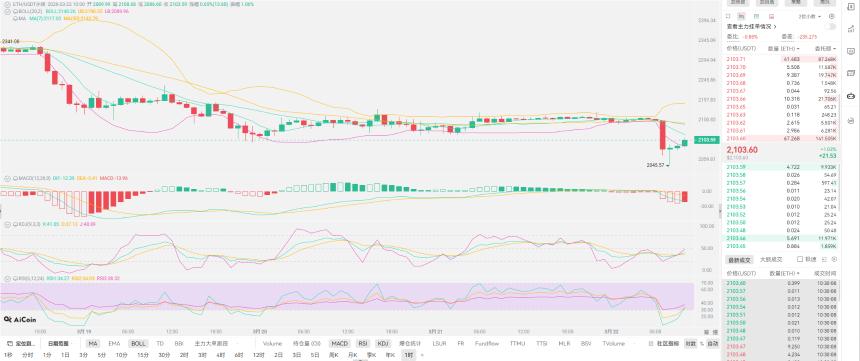Enable the Volume sub-indicator
860x361 pixels.
[272, 343]
